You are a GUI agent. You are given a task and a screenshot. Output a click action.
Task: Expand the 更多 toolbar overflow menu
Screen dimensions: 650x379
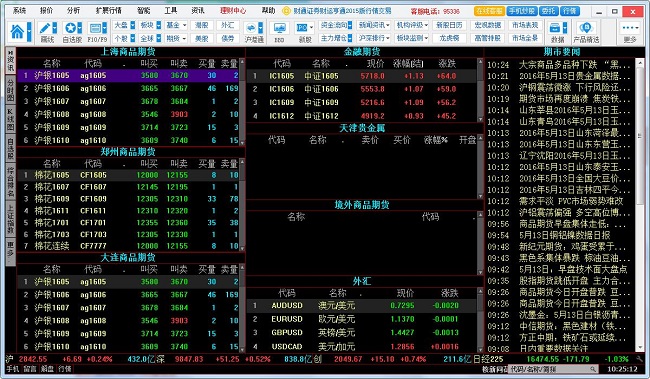coord(630,32)
